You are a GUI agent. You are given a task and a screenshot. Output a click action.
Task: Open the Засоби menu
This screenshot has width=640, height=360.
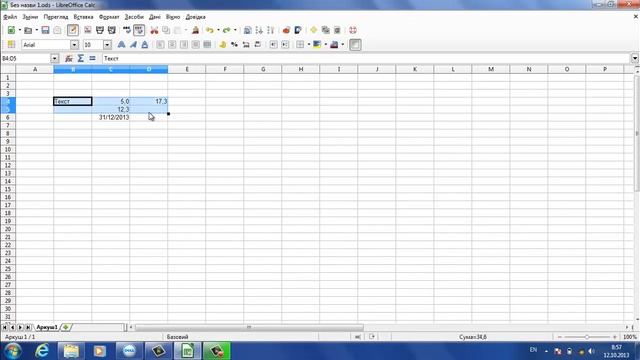coord(134,17)
